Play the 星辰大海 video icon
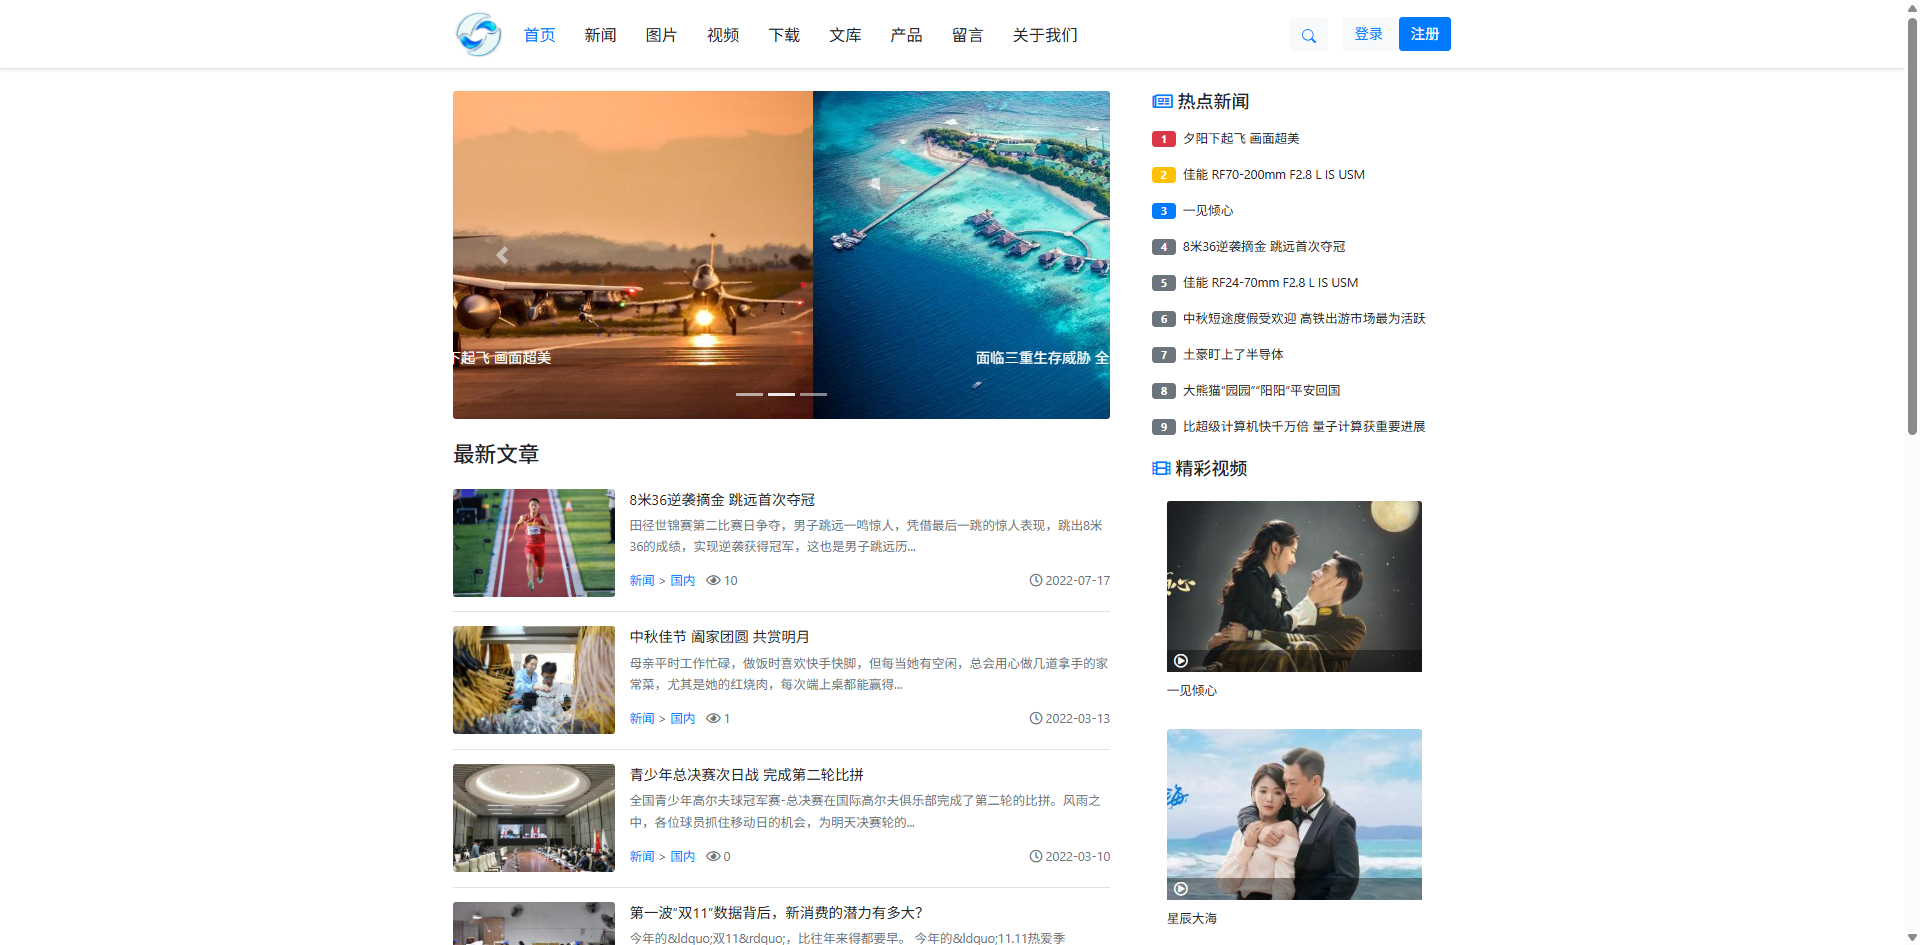Viewport: 1920px width, 945px height. click(1181, 889)
